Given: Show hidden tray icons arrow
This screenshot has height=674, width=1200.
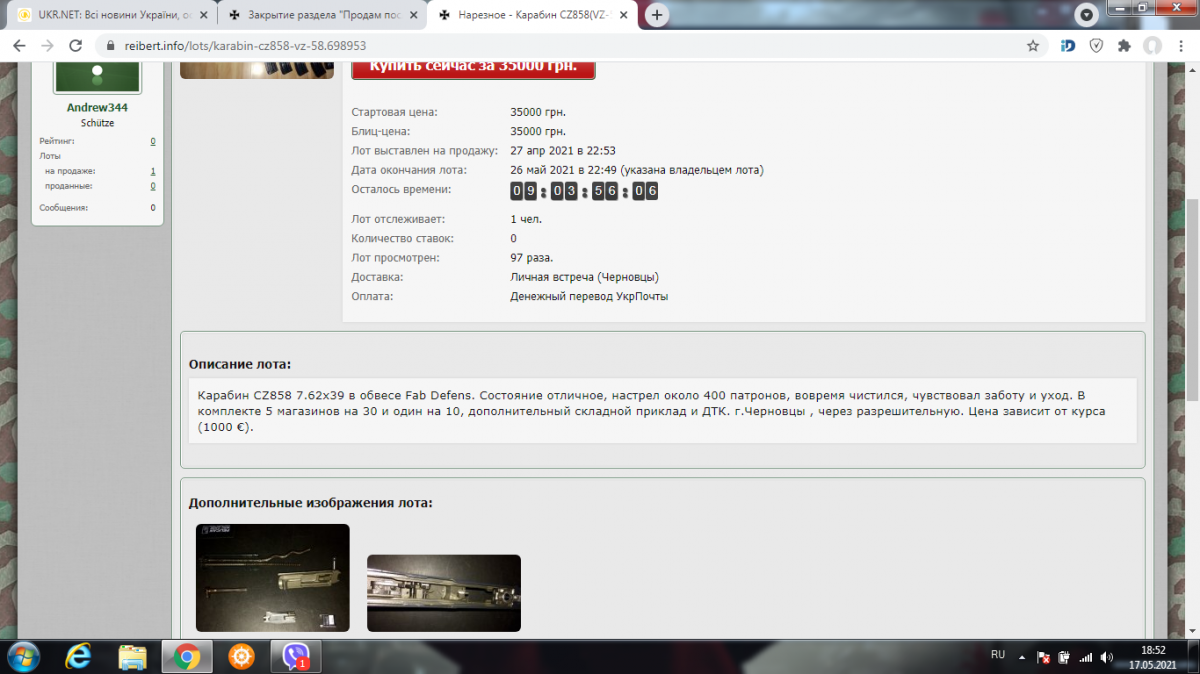Looking at the screenshot, I should (1022, 657).
